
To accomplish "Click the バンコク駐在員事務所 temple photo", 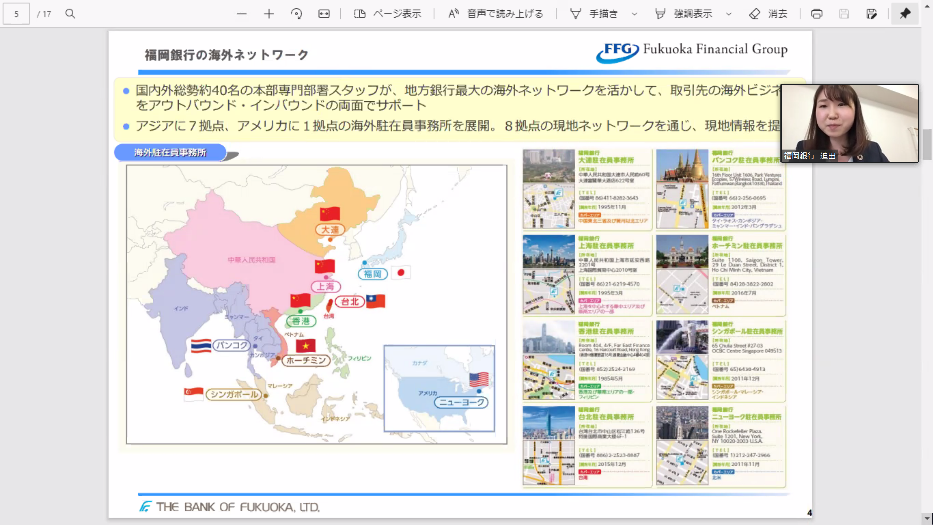I will (x=682, y=165).
